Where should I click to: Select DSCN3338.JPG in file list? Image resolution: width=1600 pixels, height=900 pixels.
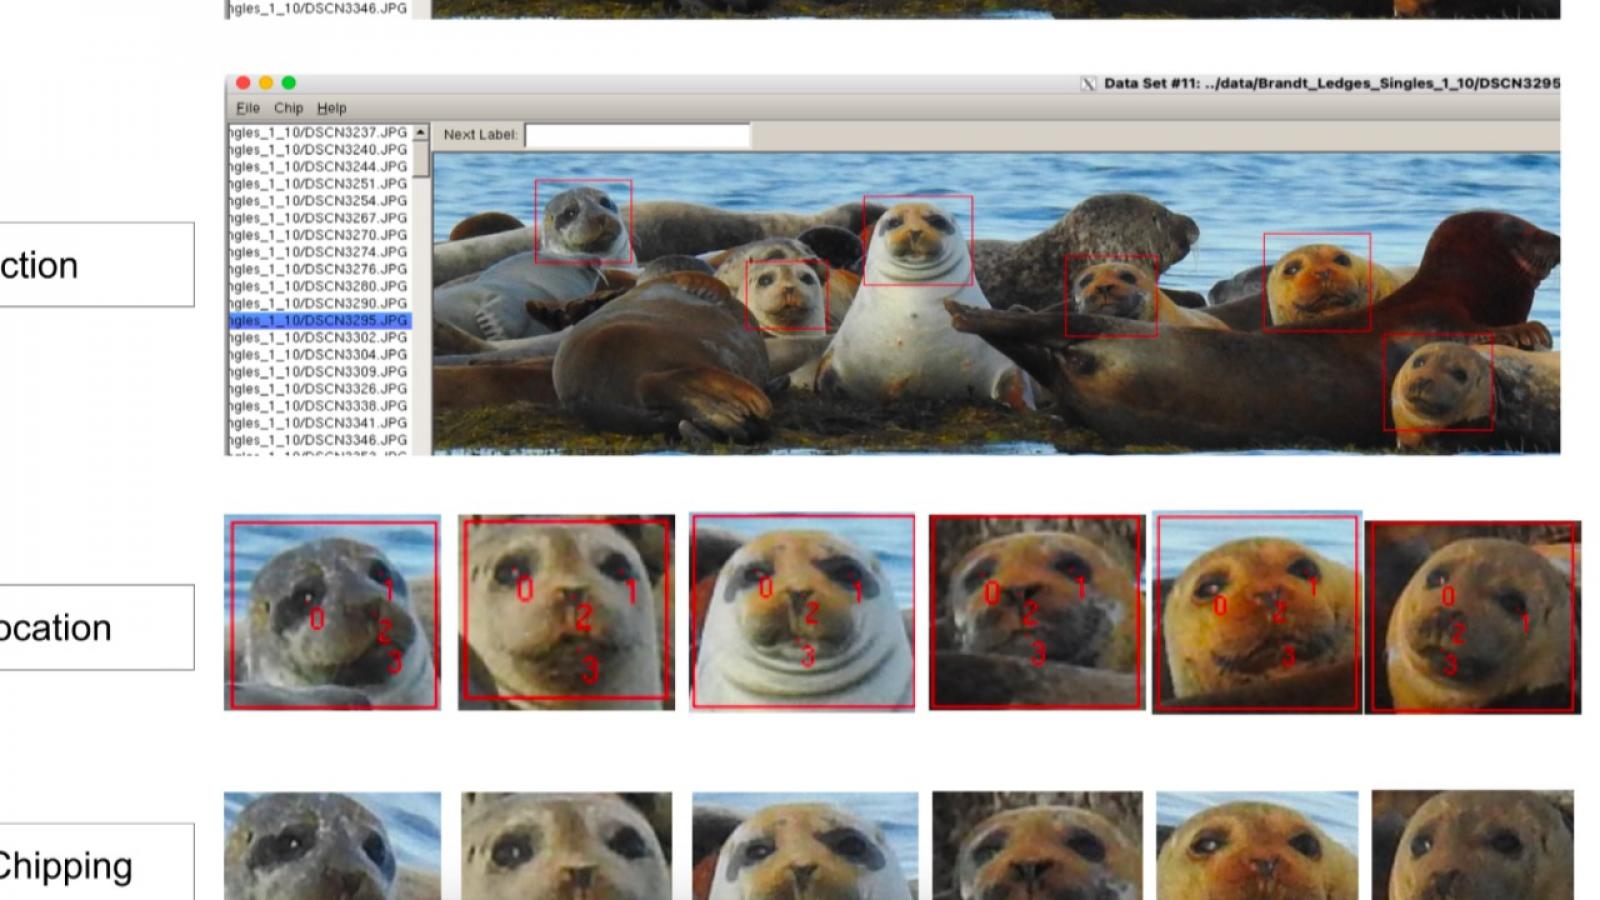(319, 406)
